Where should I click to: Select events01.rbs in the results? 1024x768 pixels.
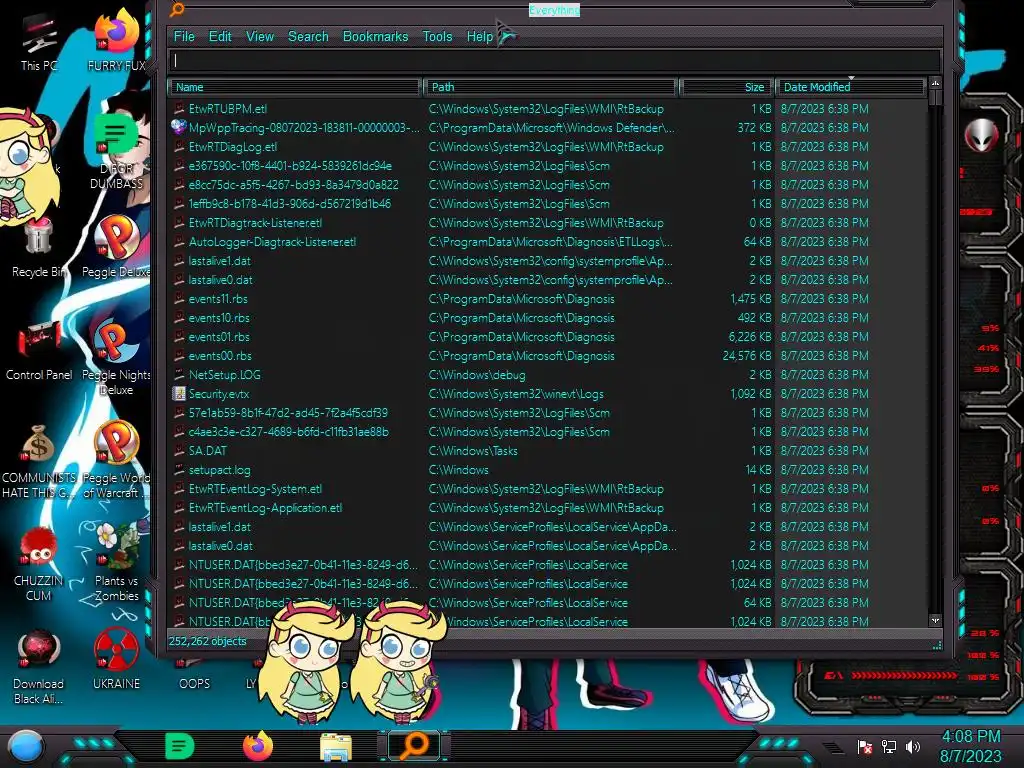pyautogui.click(x=219, y=337)
